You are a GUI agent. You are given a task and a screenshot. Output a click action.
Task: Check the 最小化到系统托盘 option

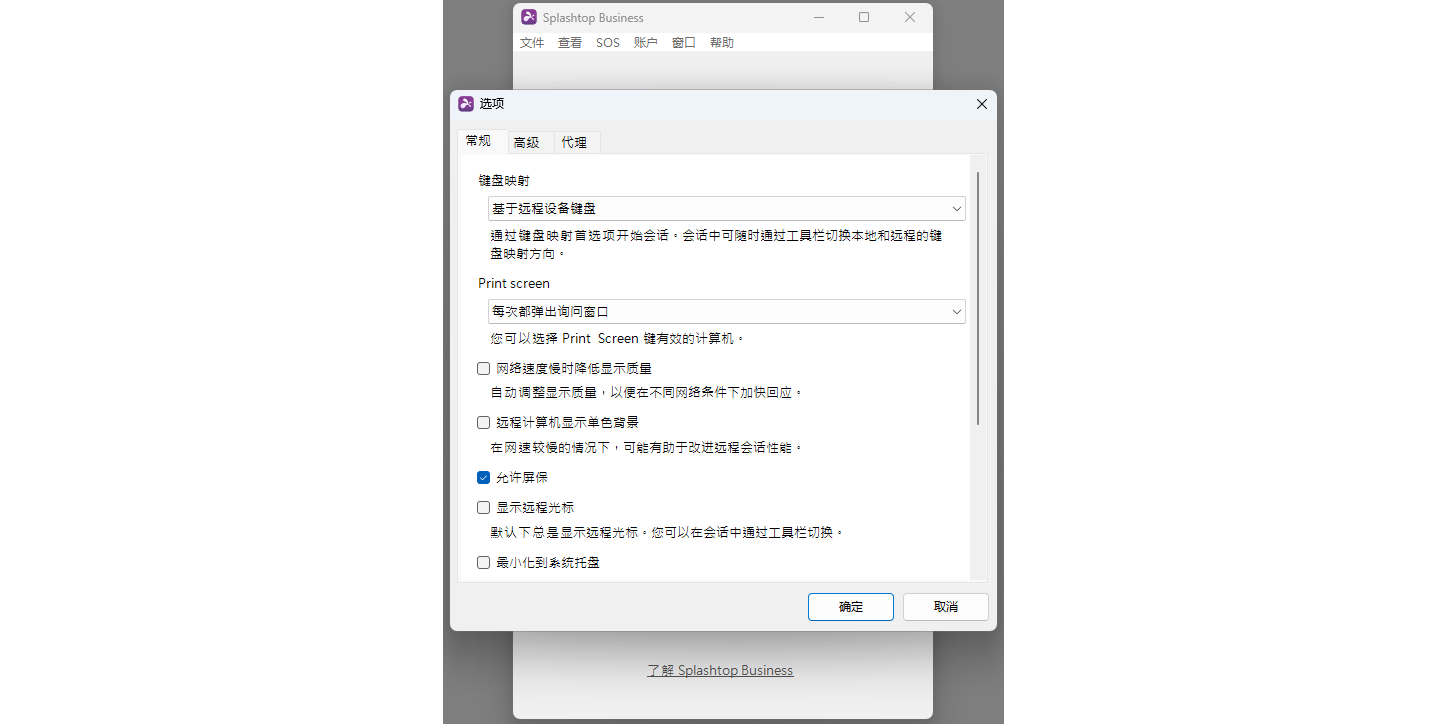483,562
